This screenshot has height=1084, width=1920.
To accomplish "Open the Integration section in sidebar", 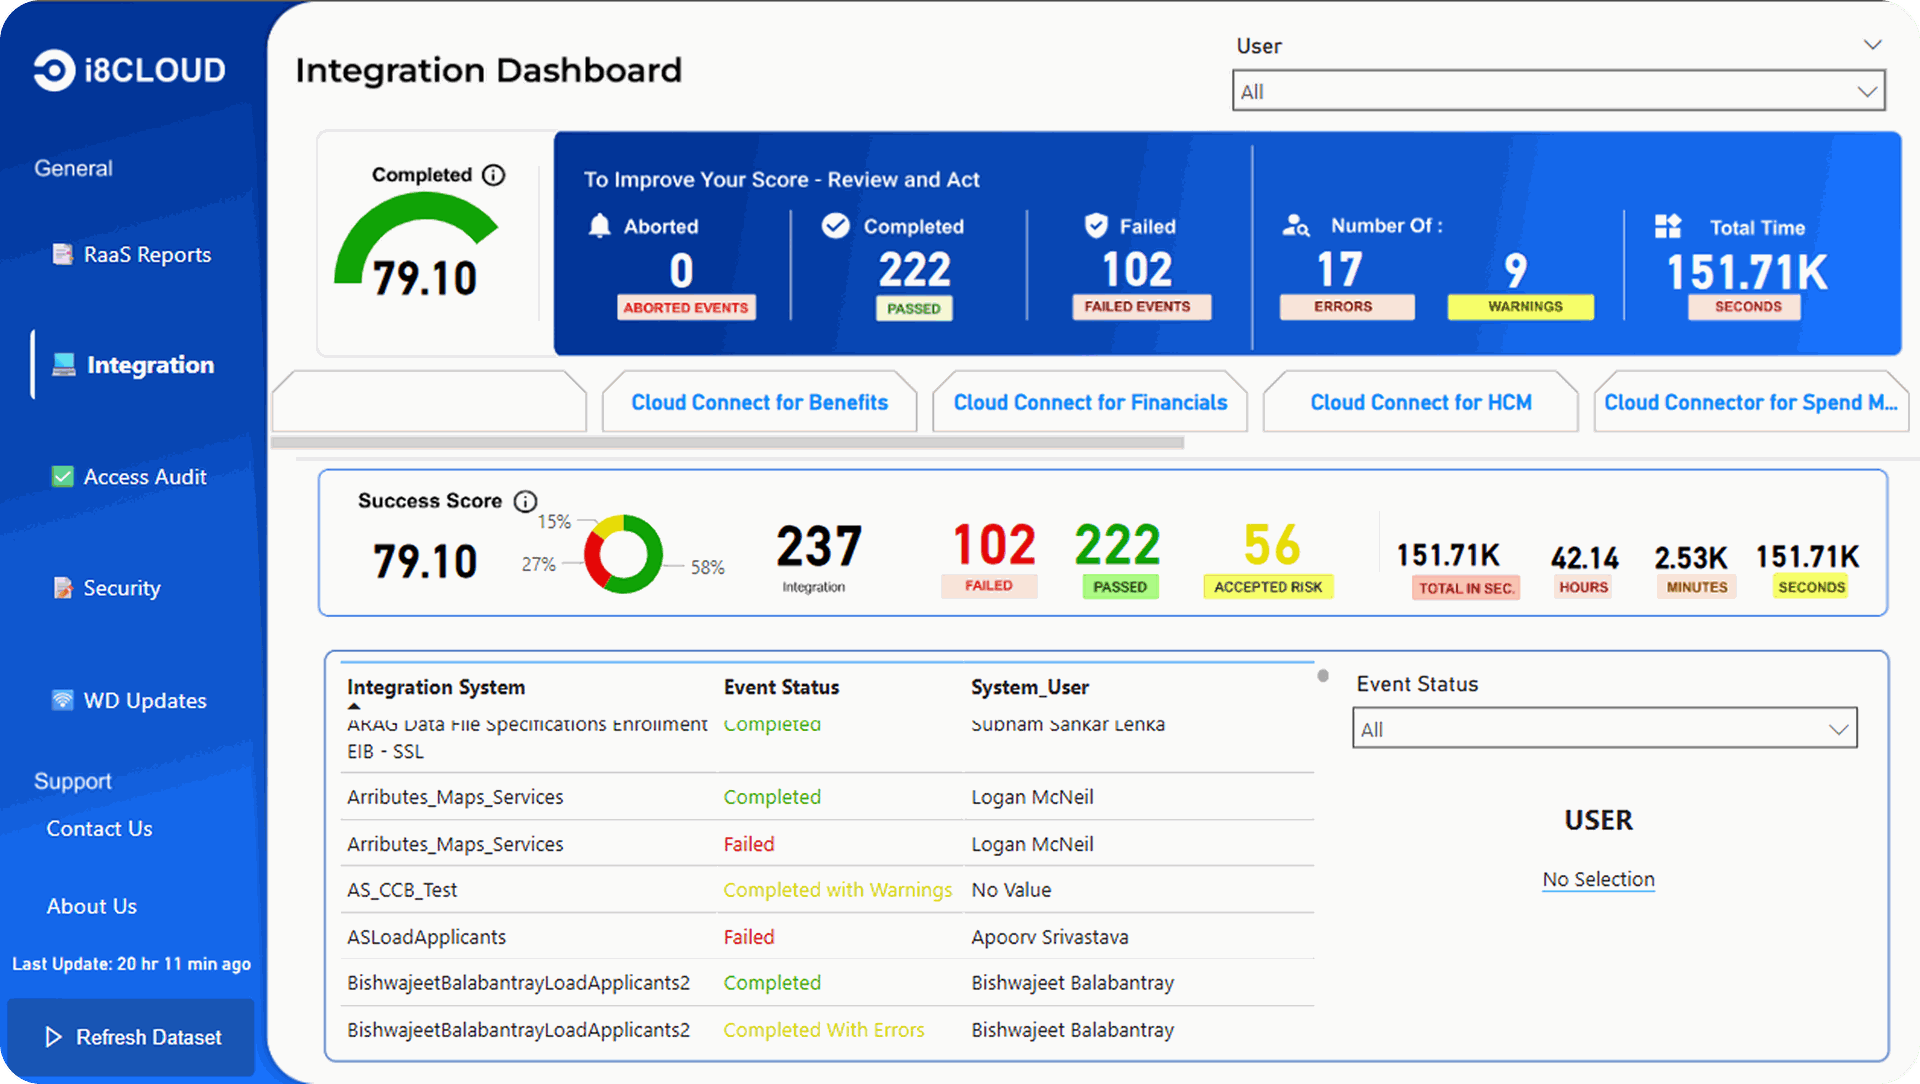I will [x=151, y=365].
